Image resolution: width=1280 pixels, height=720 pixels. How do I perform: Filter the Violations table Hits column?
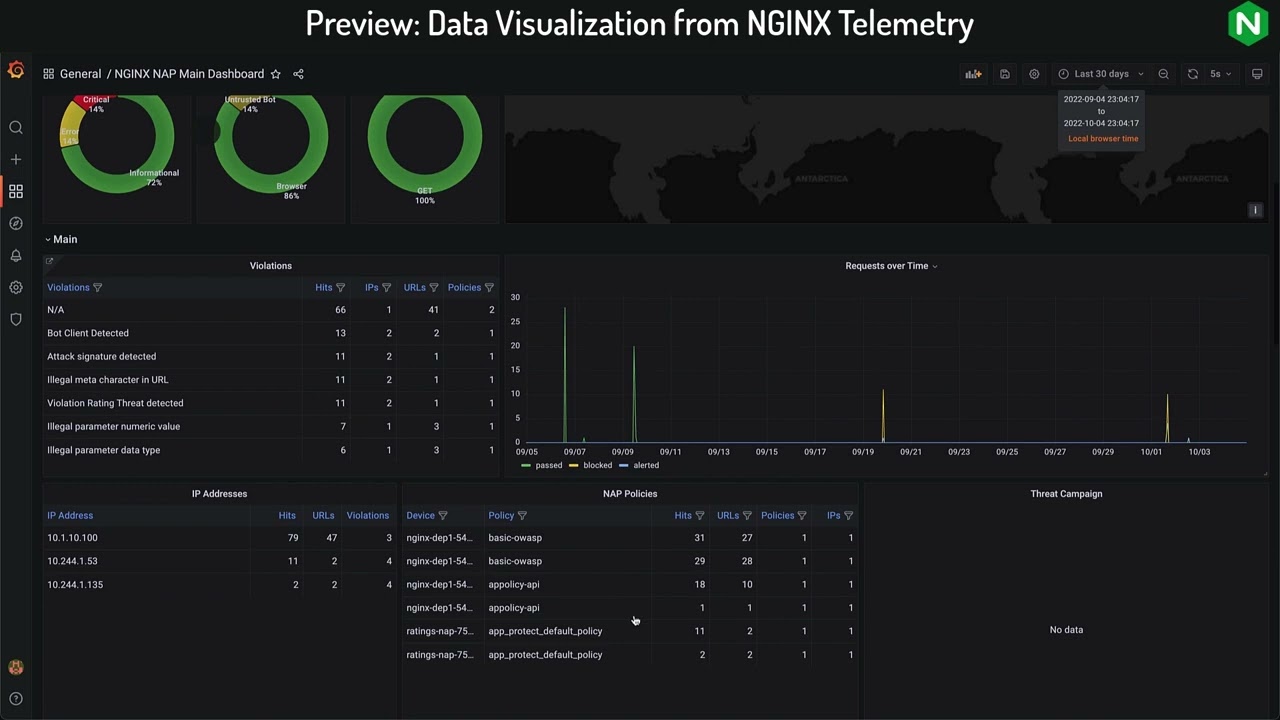point(341,288)
